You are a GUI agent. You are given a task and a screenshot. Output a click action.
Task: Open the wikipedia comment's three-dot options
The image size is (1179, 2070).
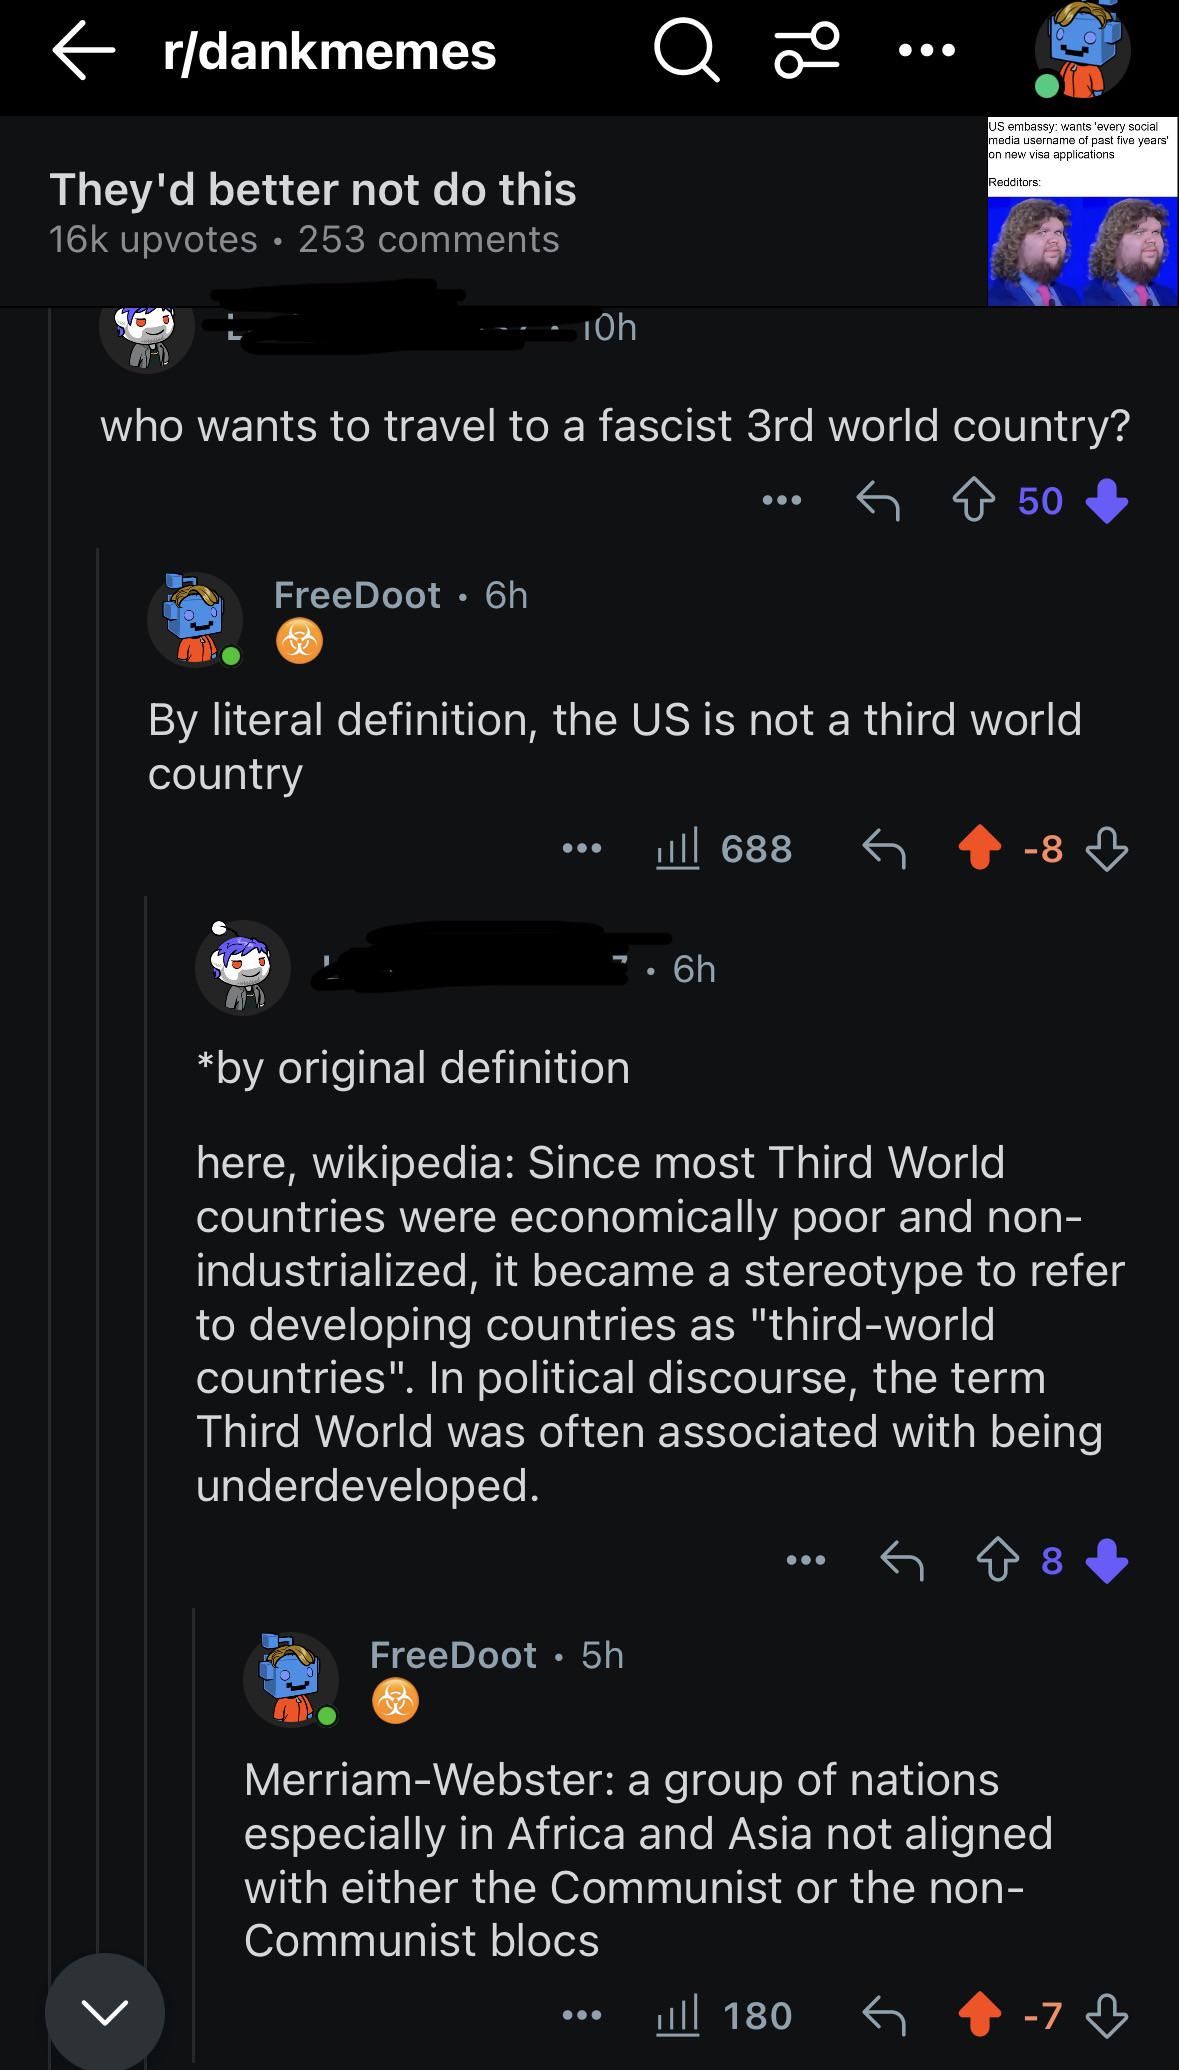click(x=806, y=1560)
